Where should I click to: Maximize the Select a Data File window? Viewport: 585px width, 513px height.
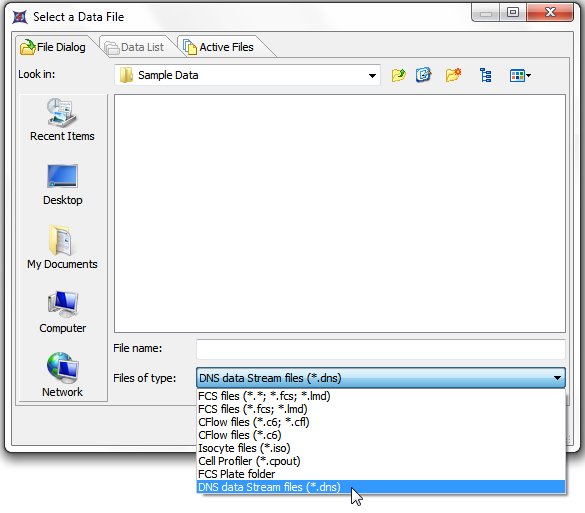(x=513, y=13)
